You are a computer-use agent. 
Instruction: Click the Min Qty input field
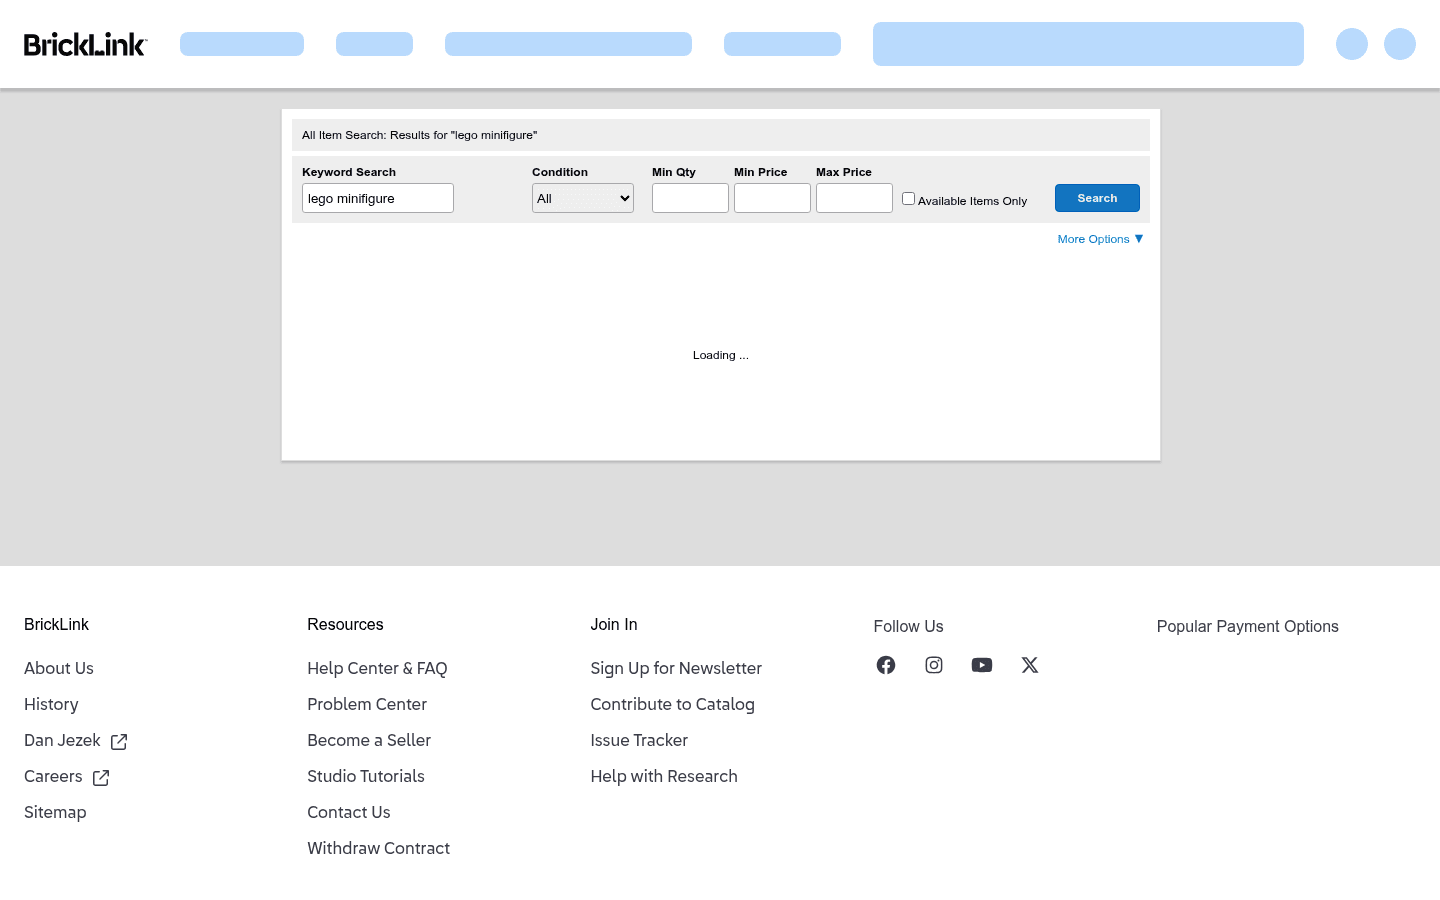point(690,198)
